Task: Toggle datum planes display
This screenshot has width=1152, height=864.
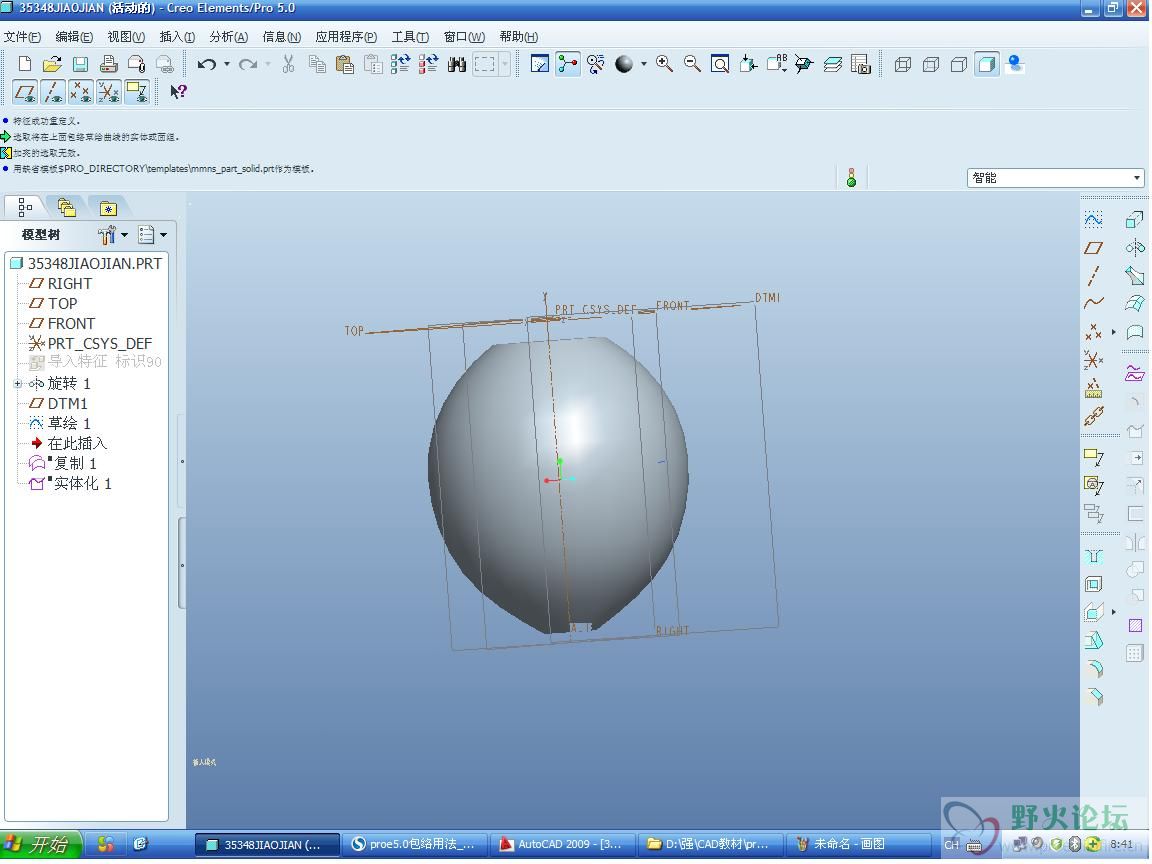Action: (25, 92)
